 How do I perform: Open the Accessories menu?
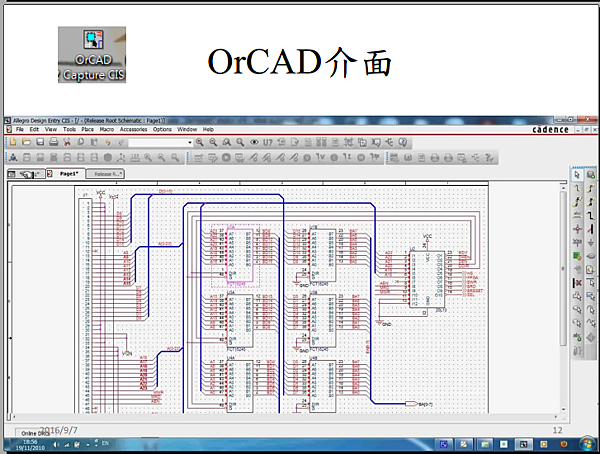(x=134, y=129)
